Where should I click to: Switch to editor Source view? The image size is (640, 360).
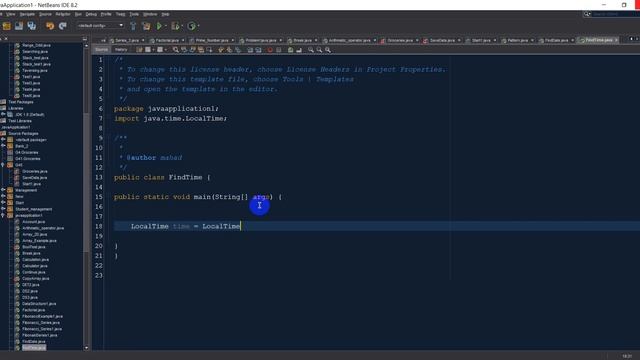click(x=102, y=50)
